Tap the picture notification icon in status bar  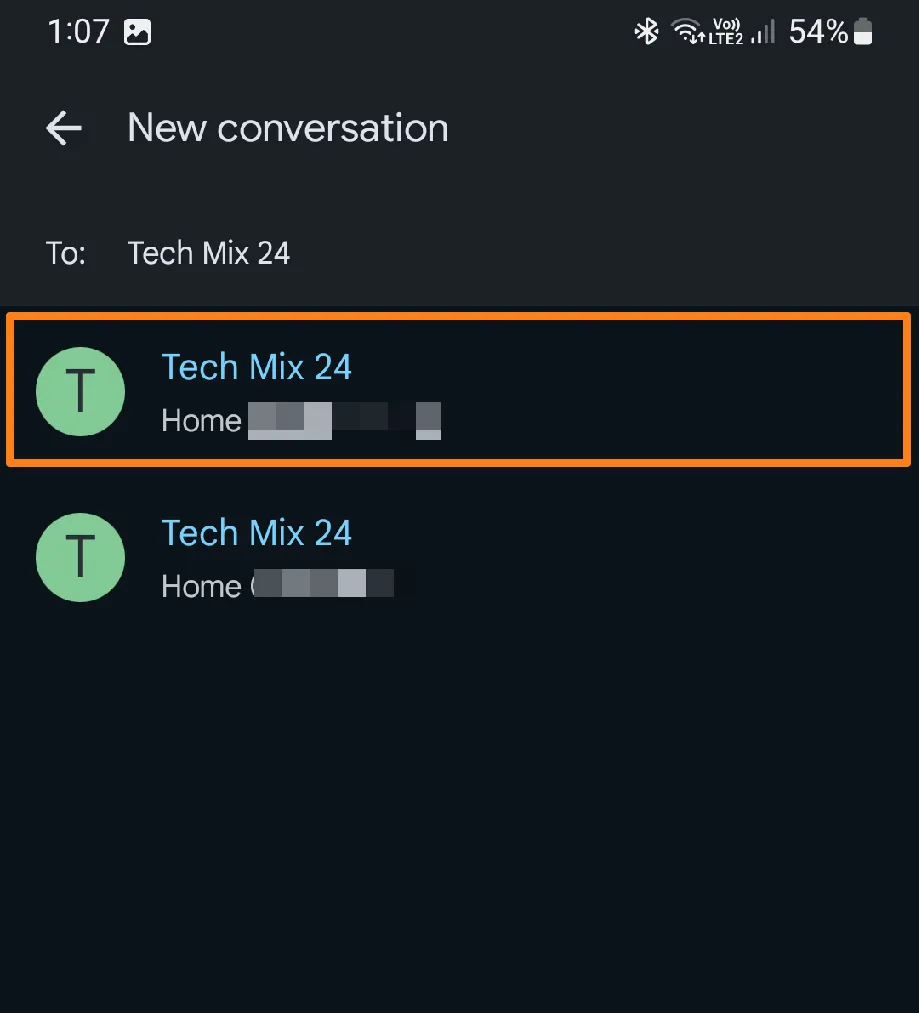coord(137,32)
